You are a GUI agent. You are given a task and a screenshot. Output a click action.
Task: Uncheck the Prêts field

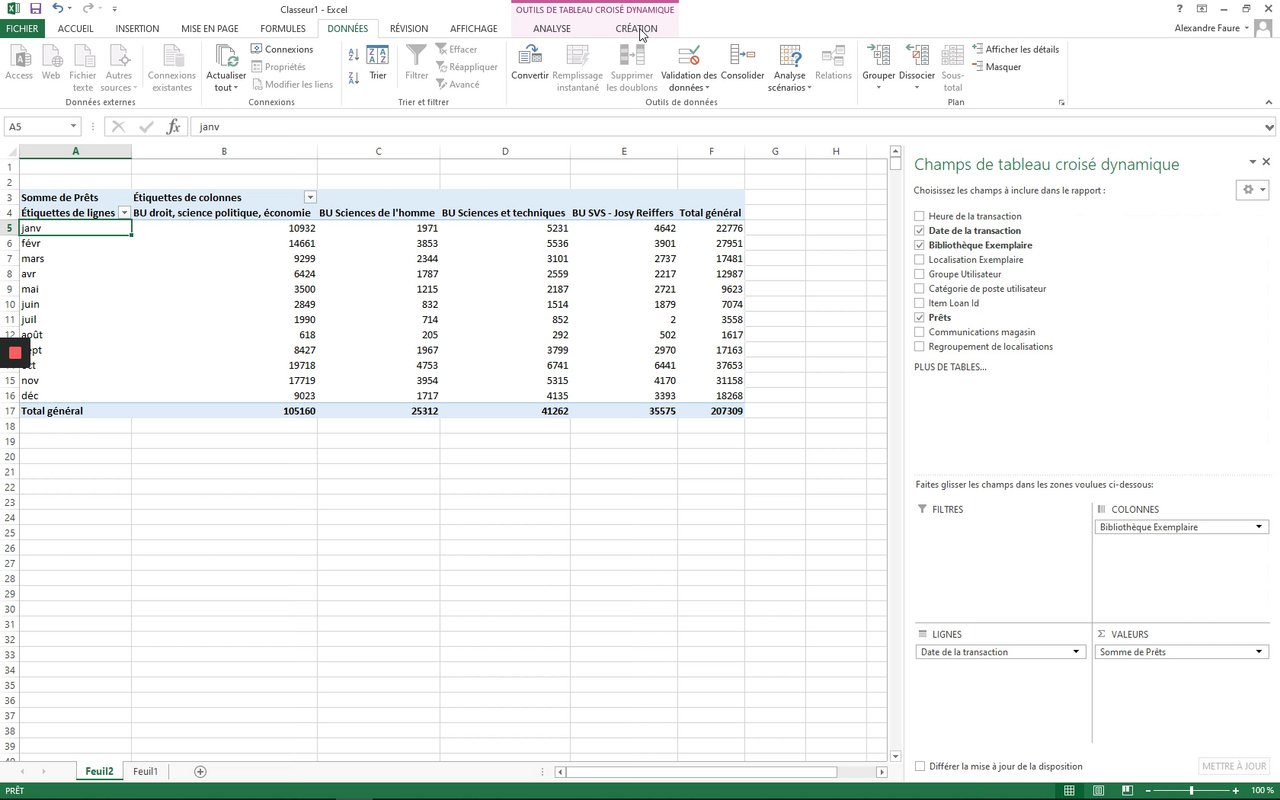coord(919,318)
